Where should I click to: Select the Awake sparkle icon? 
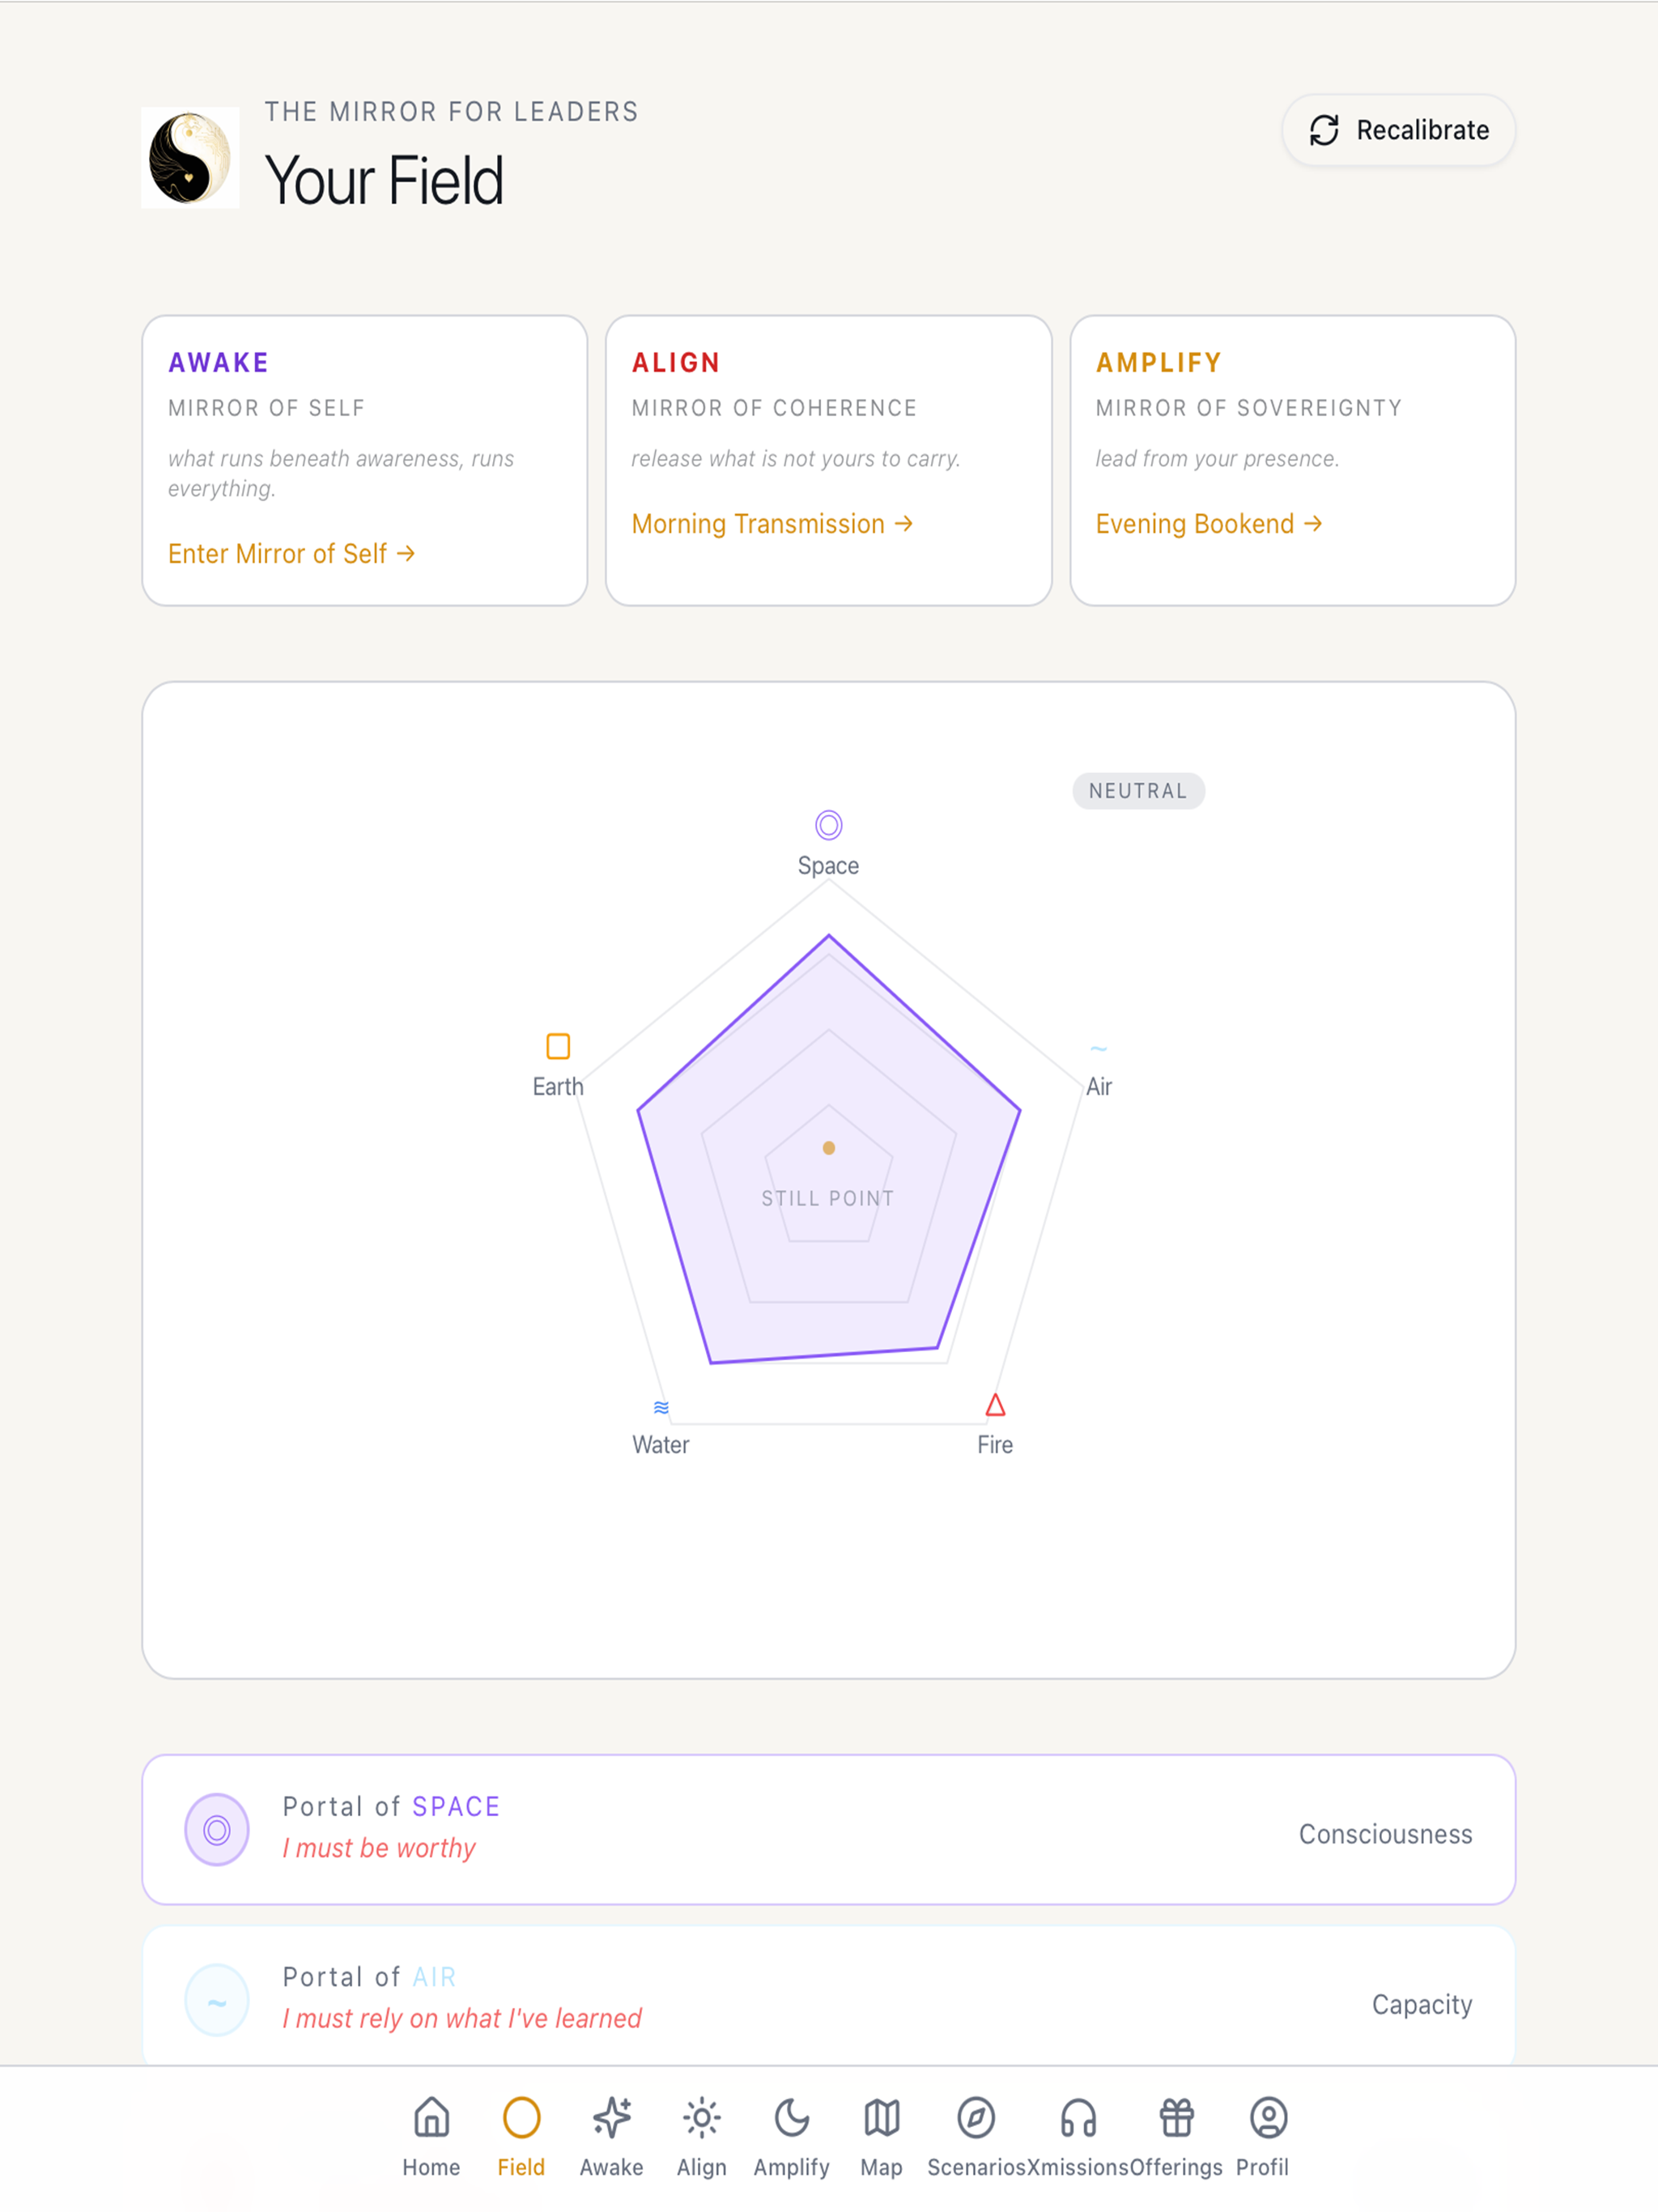pos(611,2117)
